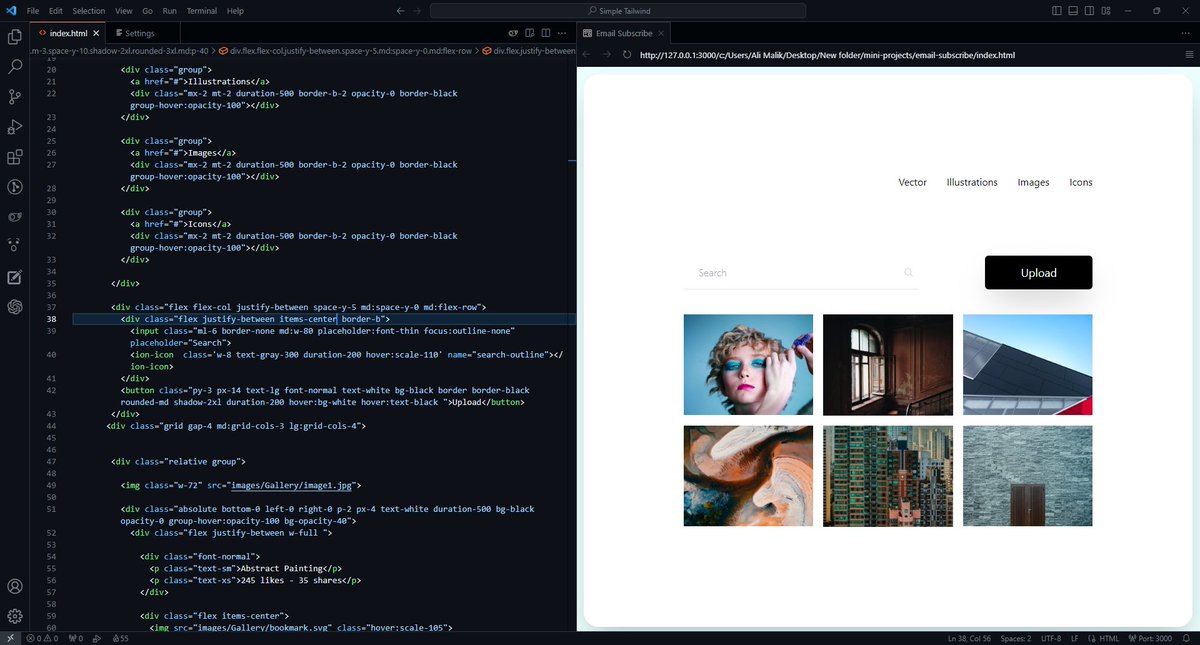The image size is (1200, 645).
Task: Click the Ln 38, Col 56 cursor position
Action: click(x=968, y=638)
